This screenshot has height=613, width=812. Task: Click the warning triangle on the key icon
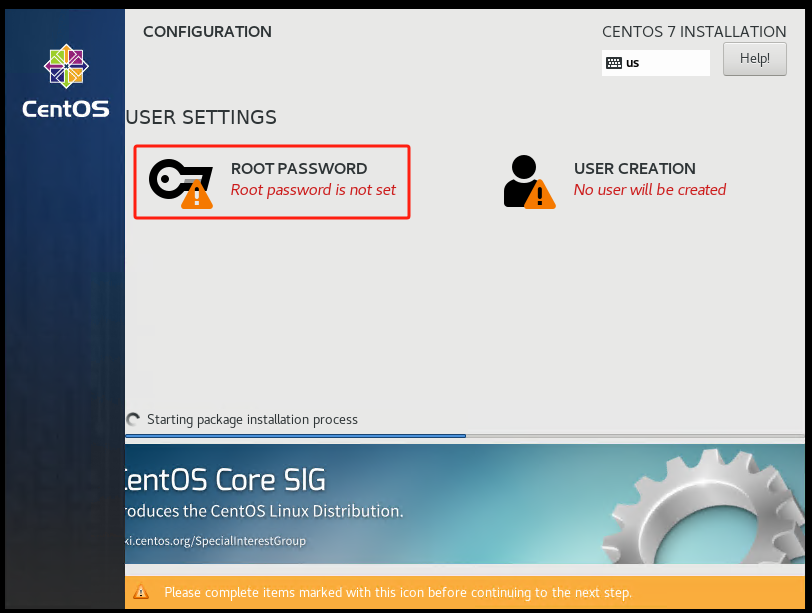point(197,194)
